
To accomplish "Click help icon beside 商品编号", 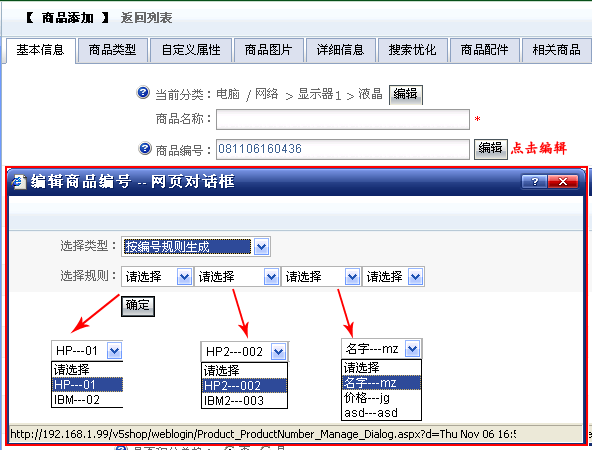I will [145, 148].
